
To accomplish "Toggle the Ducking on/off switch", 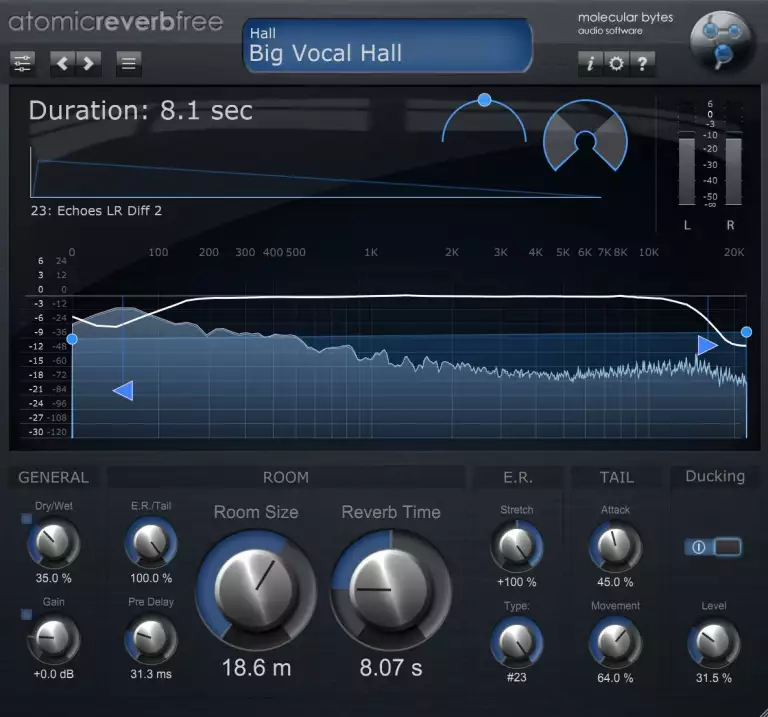I will coord(714,547).
